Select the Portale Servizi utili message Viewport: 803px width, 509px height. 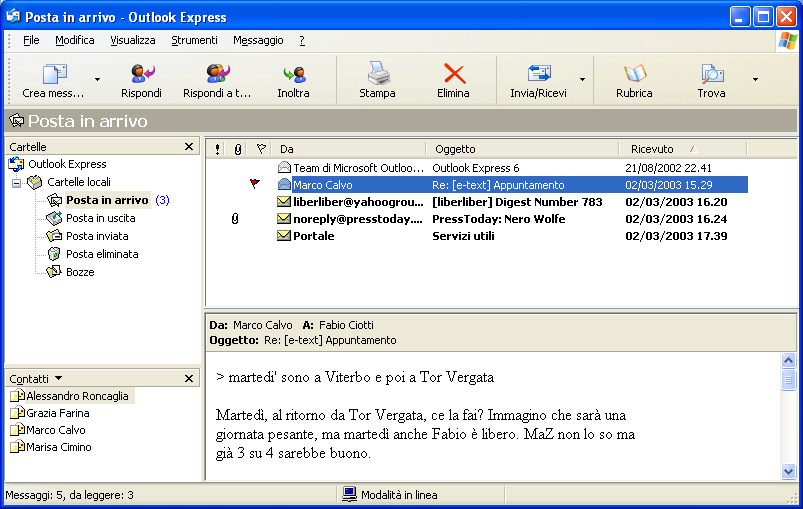pos(477,236)
